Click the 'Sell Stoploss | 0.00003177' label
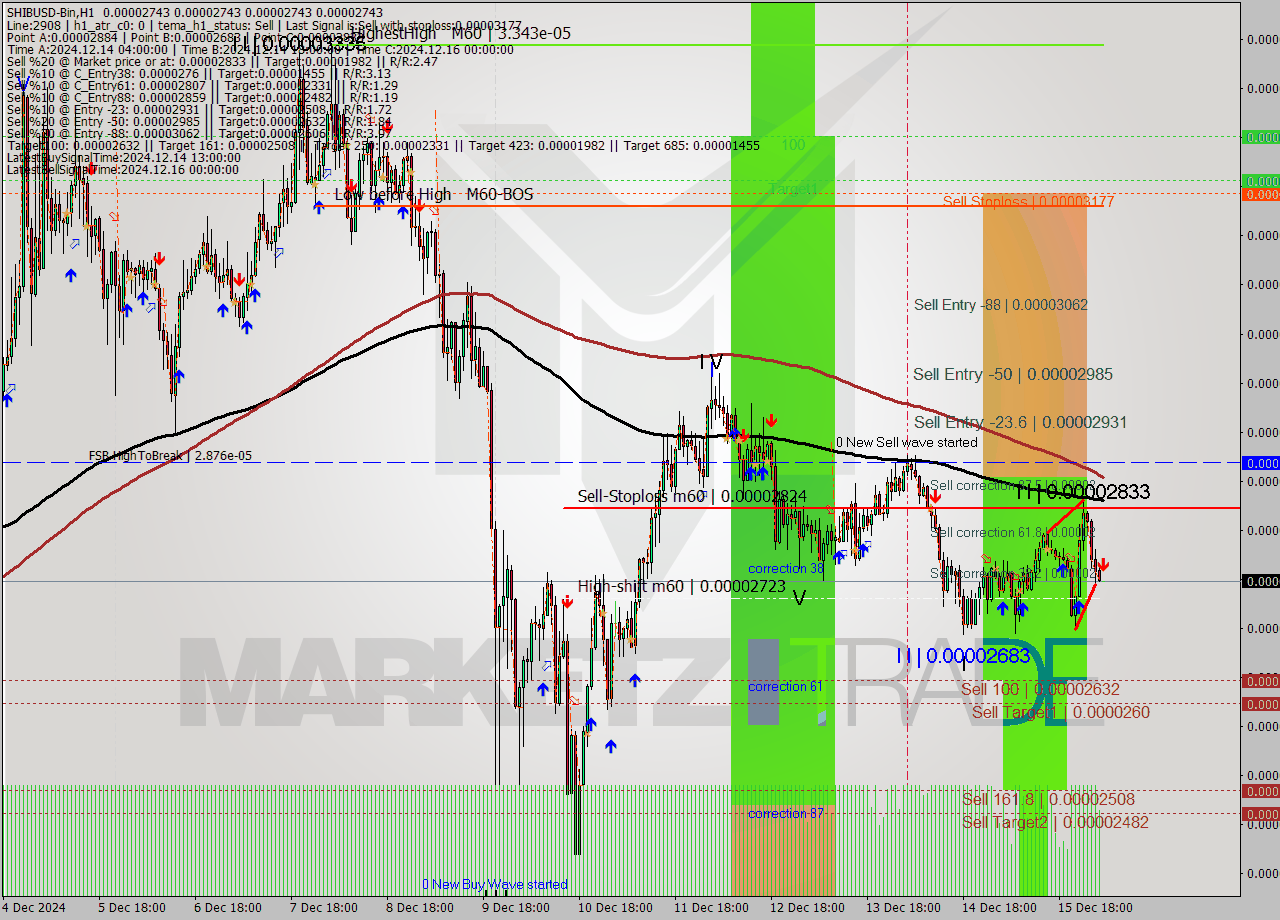The height and width of the screenshot is (920, 1280). (1028, 202)
